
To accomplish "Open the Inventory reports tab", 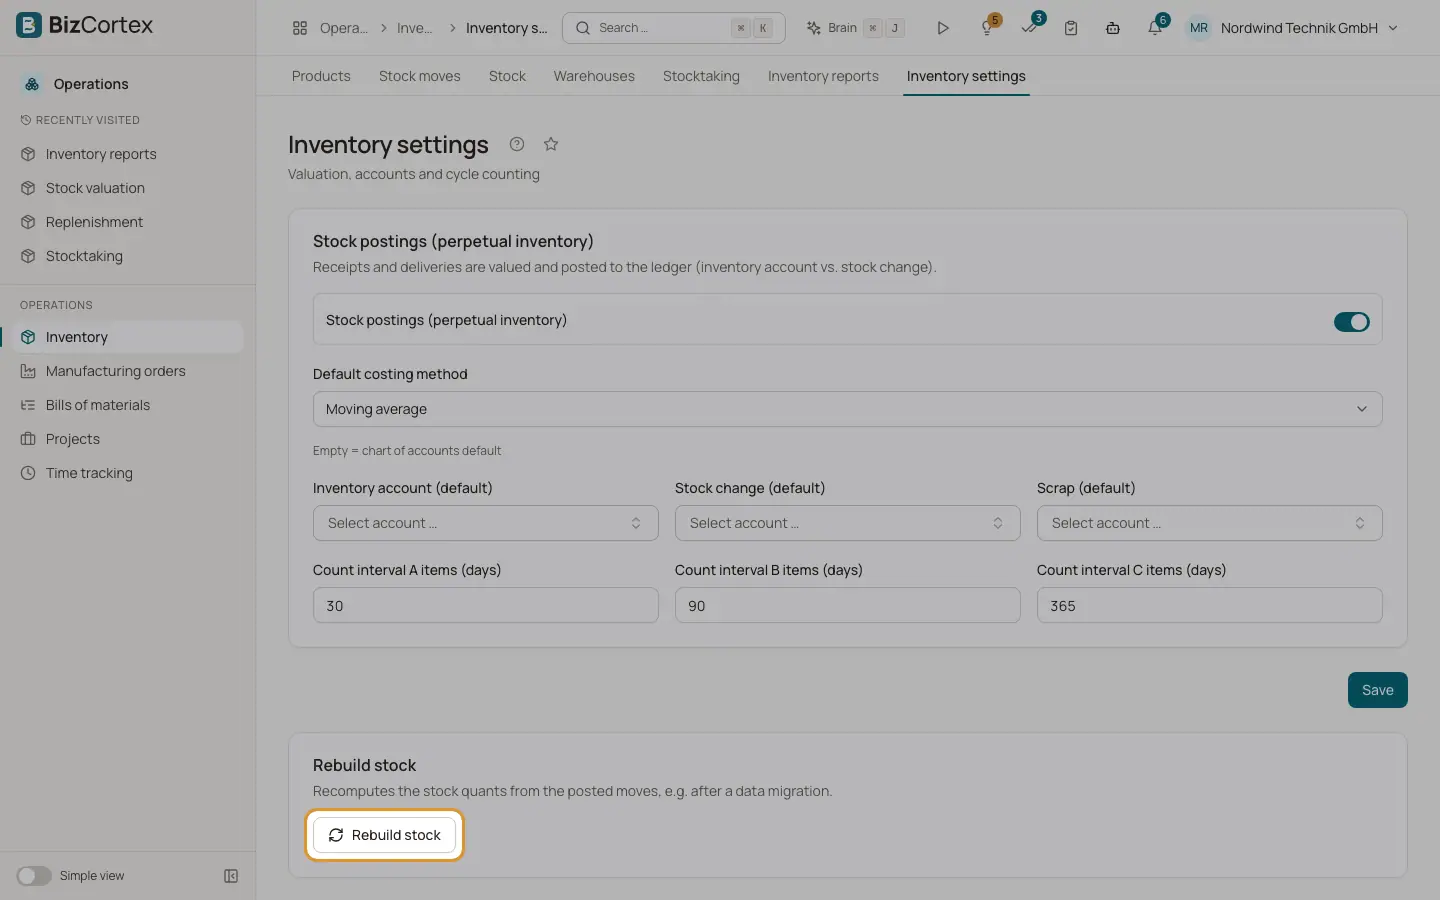I will tap(823, 76).
